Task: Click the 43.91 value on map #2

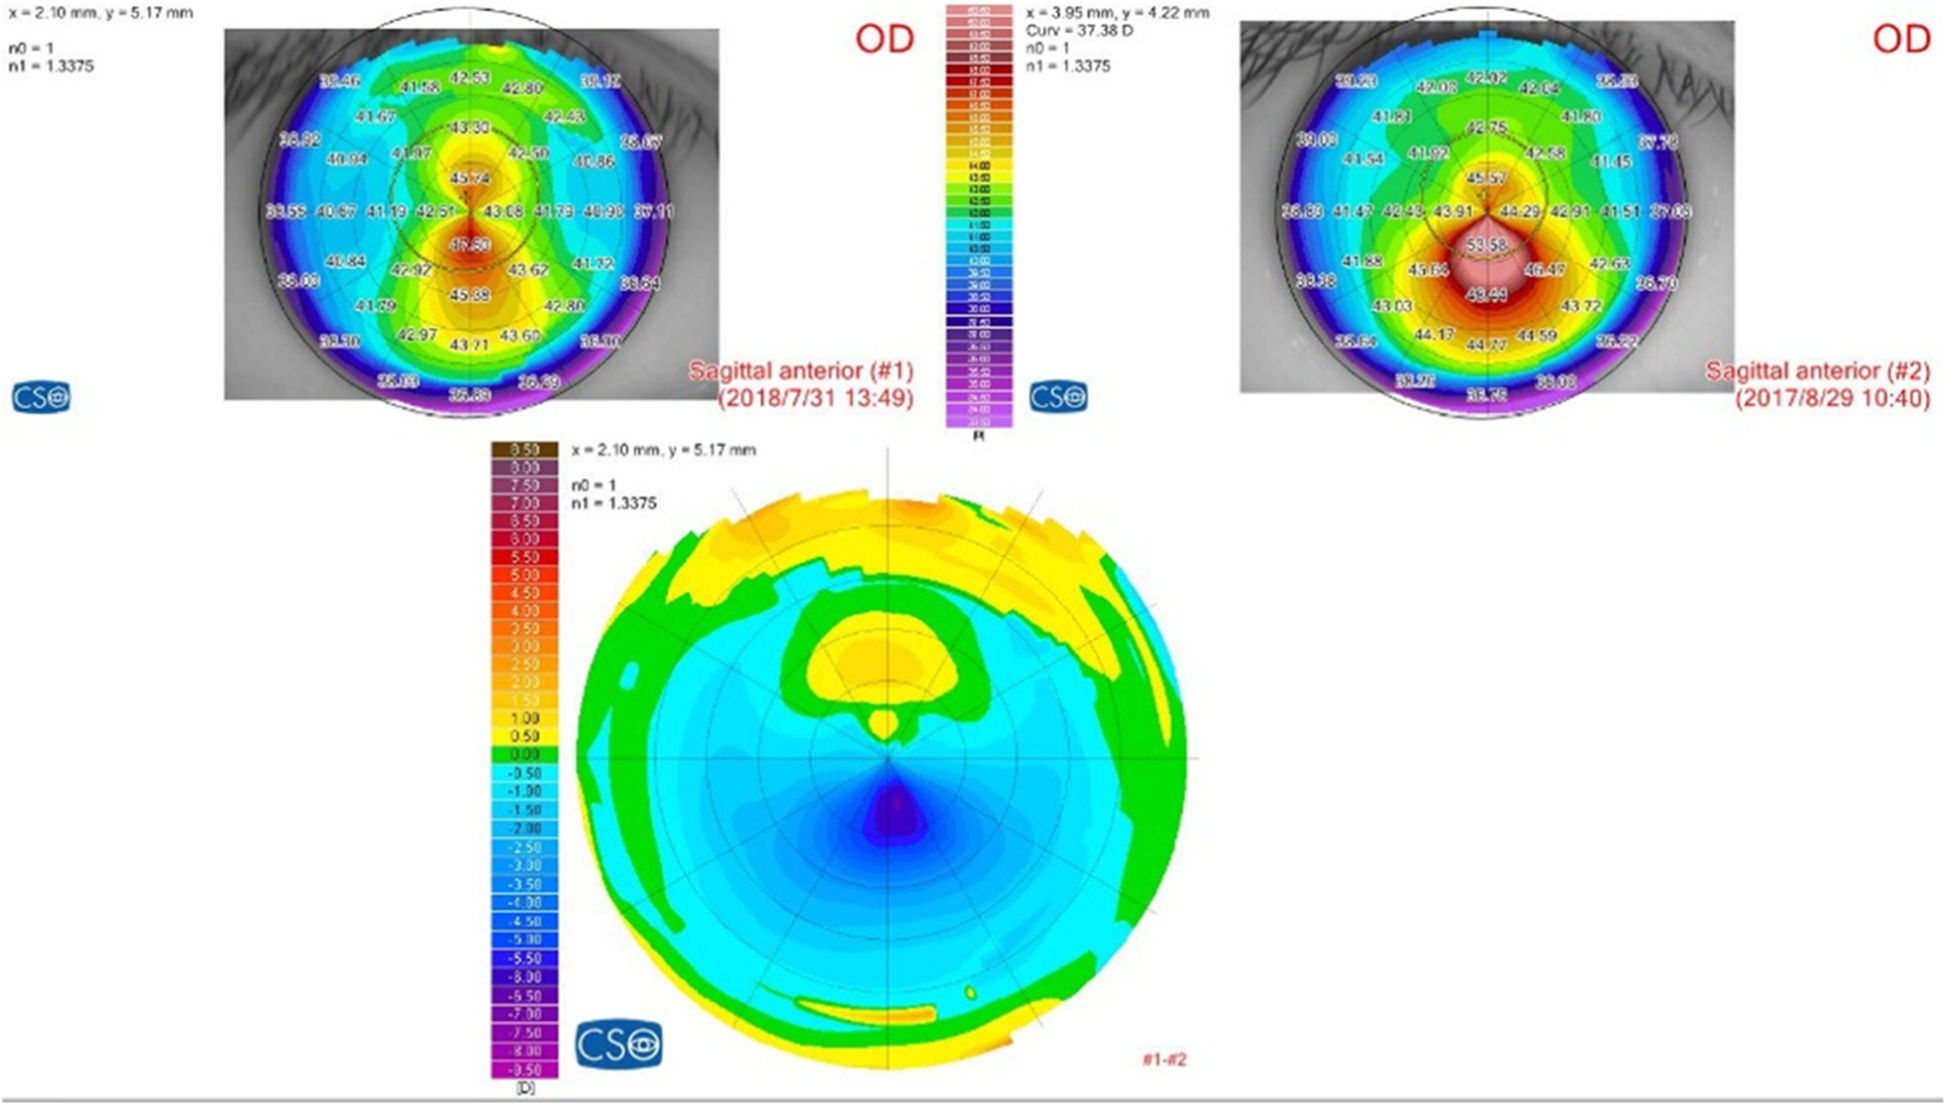Action: point(1453,212)
